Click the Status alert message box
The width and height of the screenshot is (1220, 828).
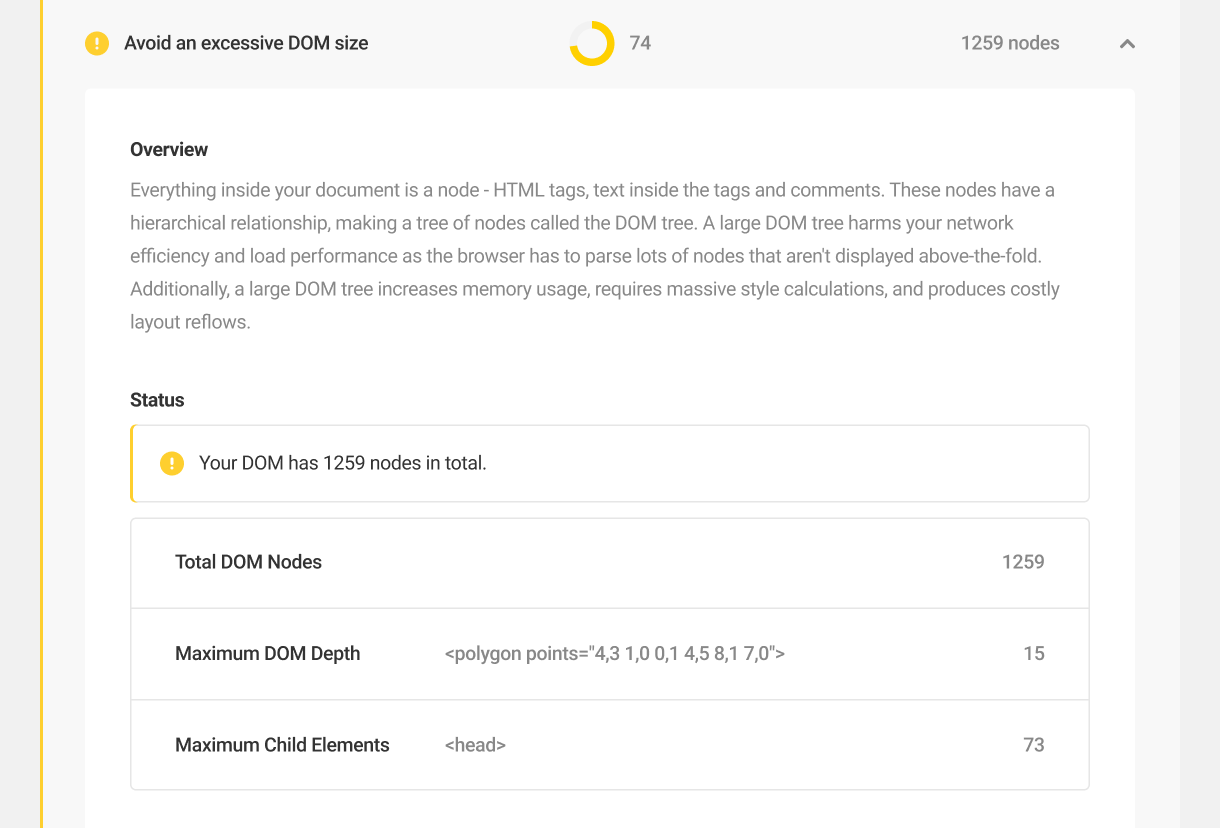coord(609,463)
